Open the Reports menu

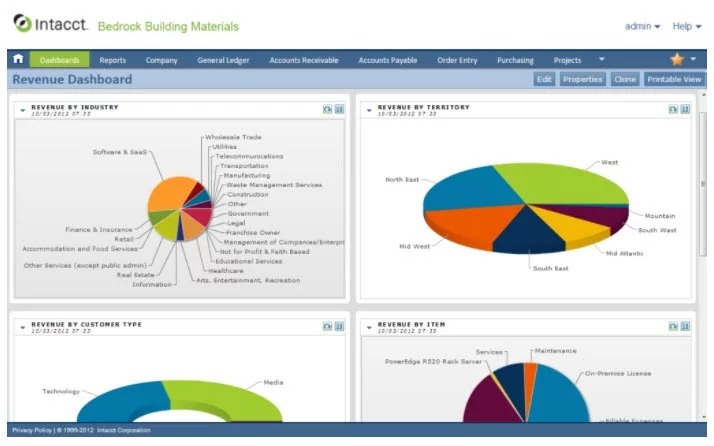point(112,60)
